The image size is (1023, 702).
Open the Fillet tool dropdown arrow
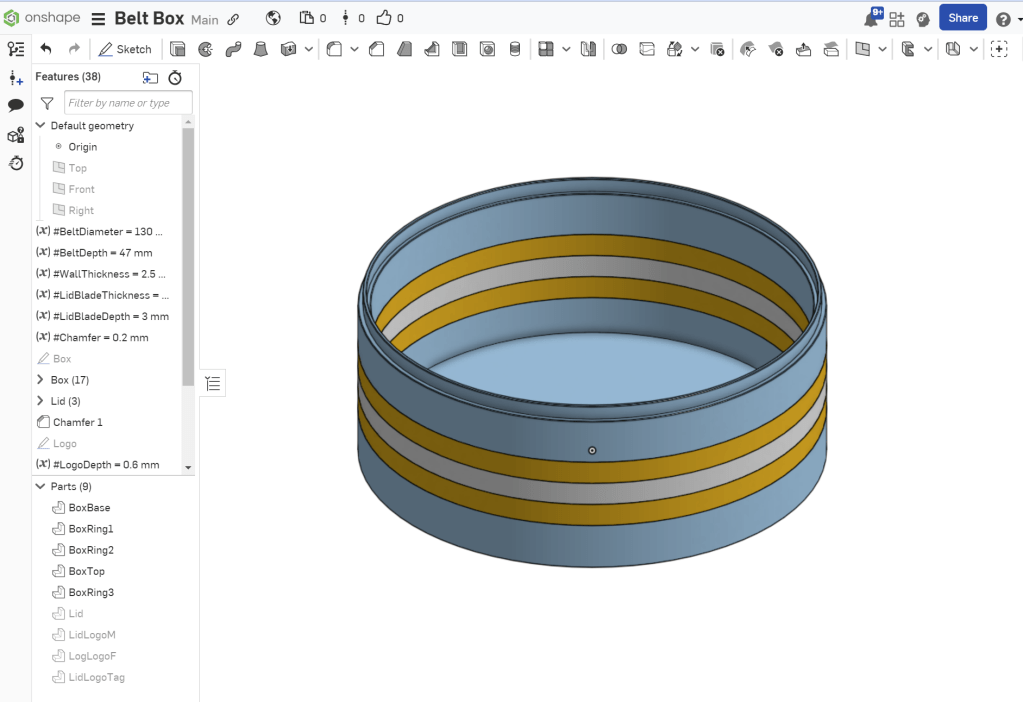(354, 49)
